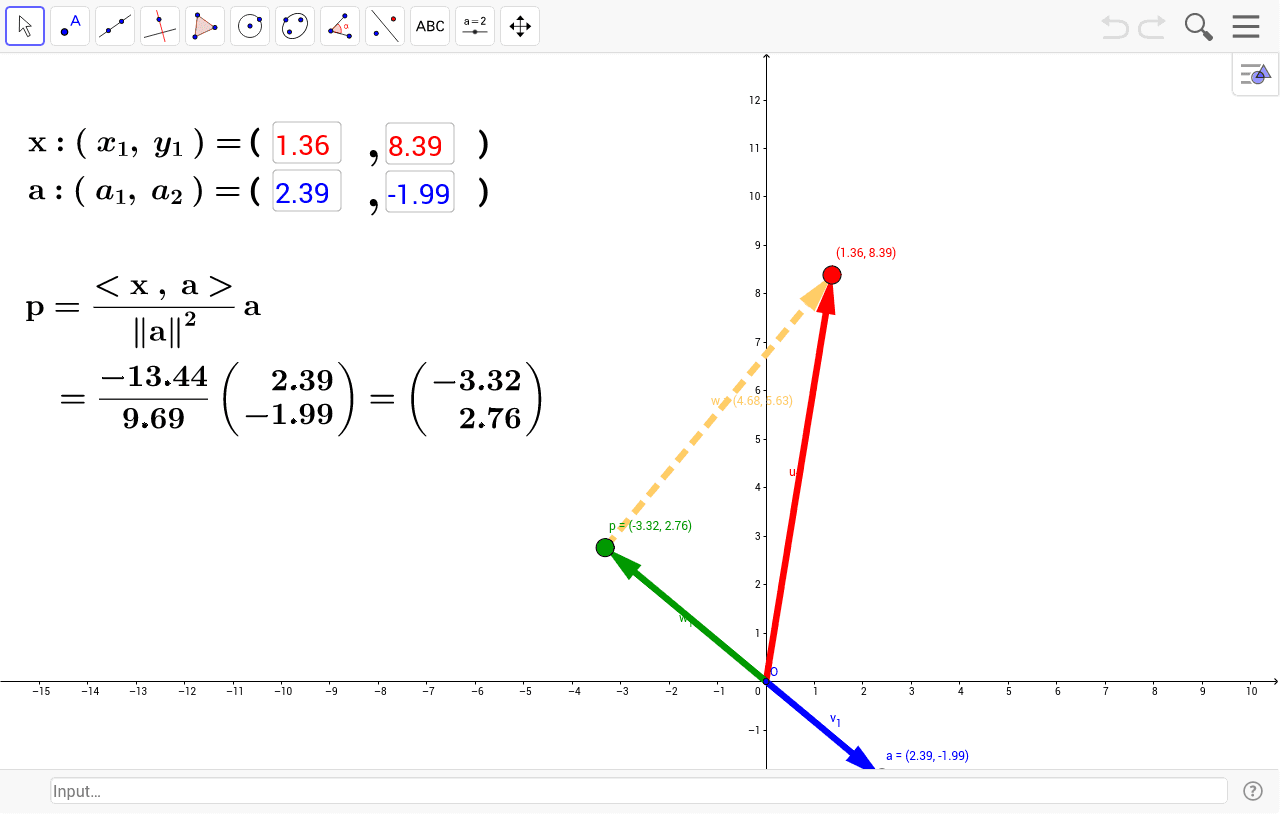Select the Polygon tool
Viewport: 1280px width, 814px height.
205,26
